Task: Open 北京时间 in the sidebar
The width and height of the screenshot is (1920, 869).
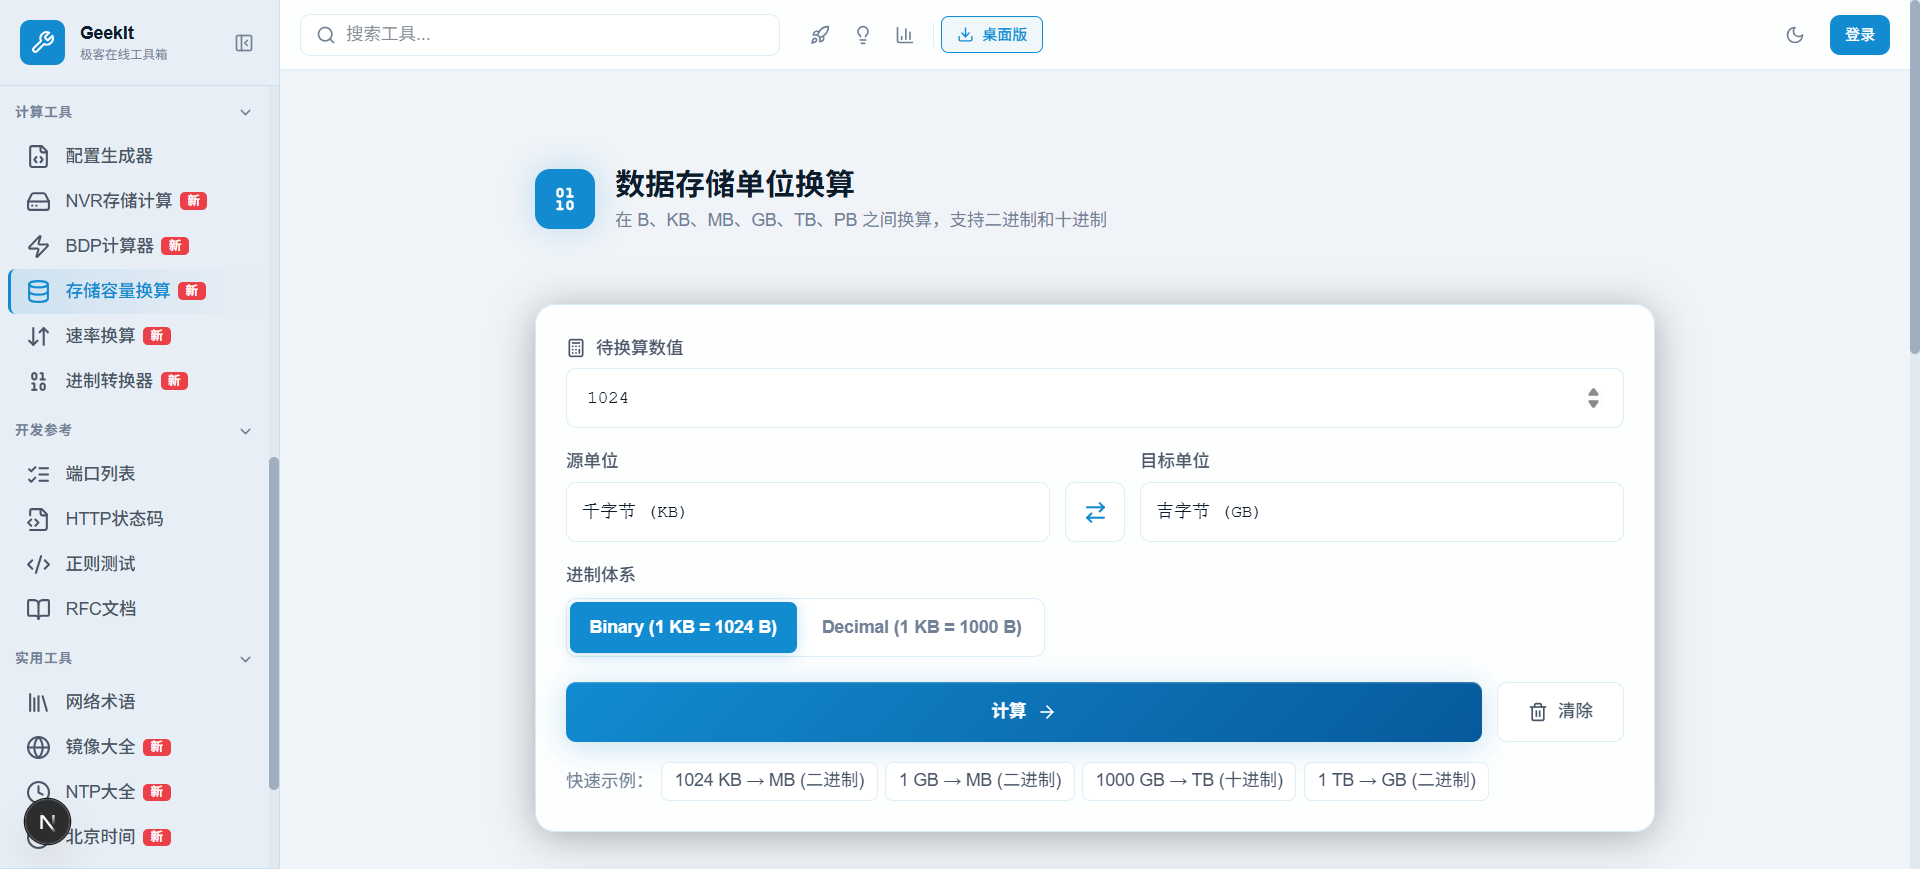Action: click(130, 837)
